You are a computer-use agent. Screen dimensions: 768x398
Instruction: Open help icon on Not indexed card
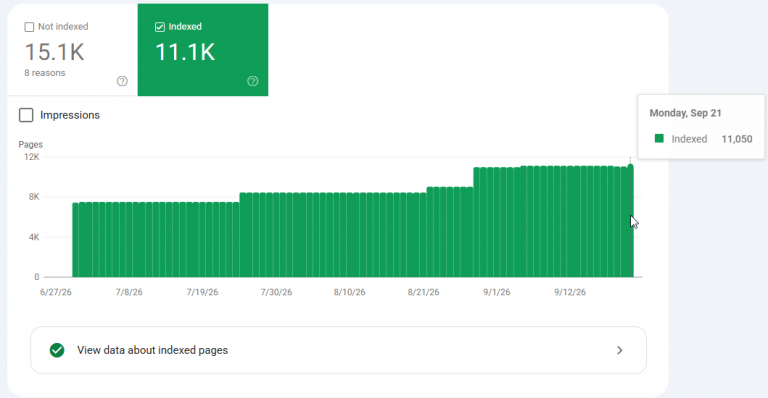[122, 81]
